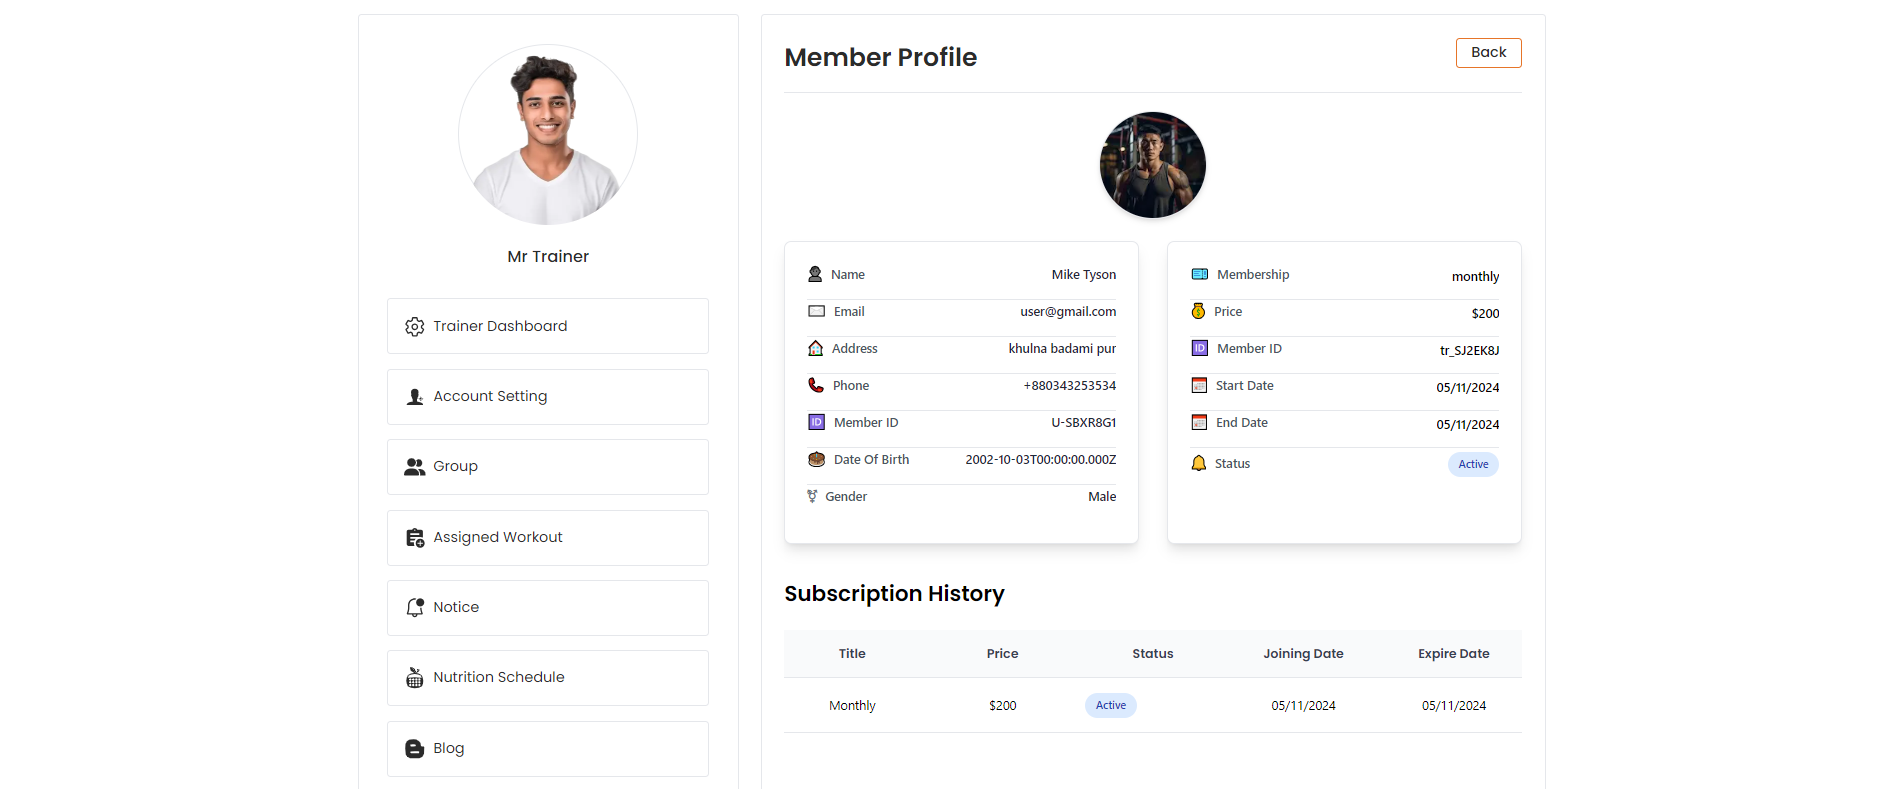Click the Assigned Workout clipboard icon
The width and height of the screenshot is (1903, 789).
tap(415, 538)
